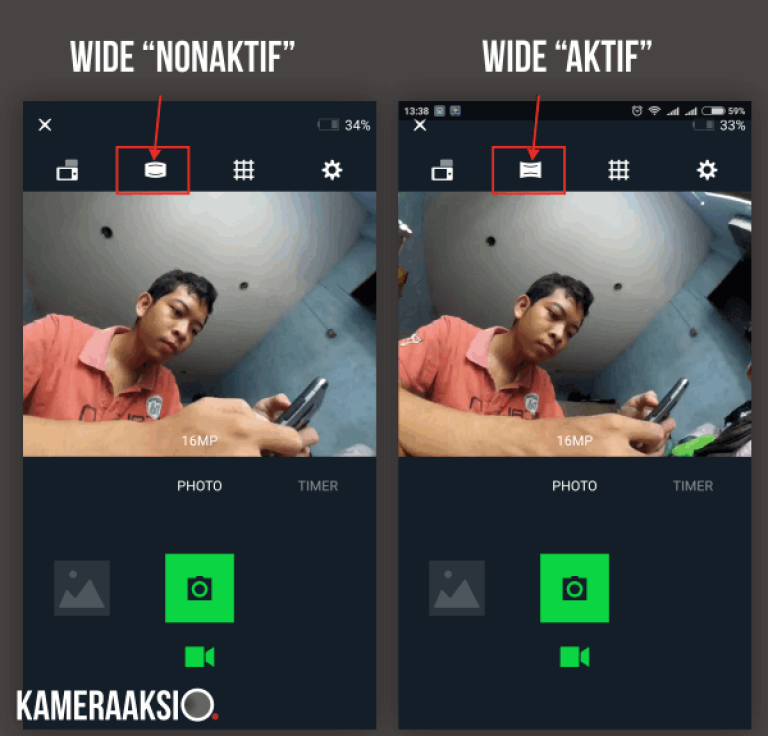
Task: Open settings gear in right camera screen
Action: tap(707, 170)
